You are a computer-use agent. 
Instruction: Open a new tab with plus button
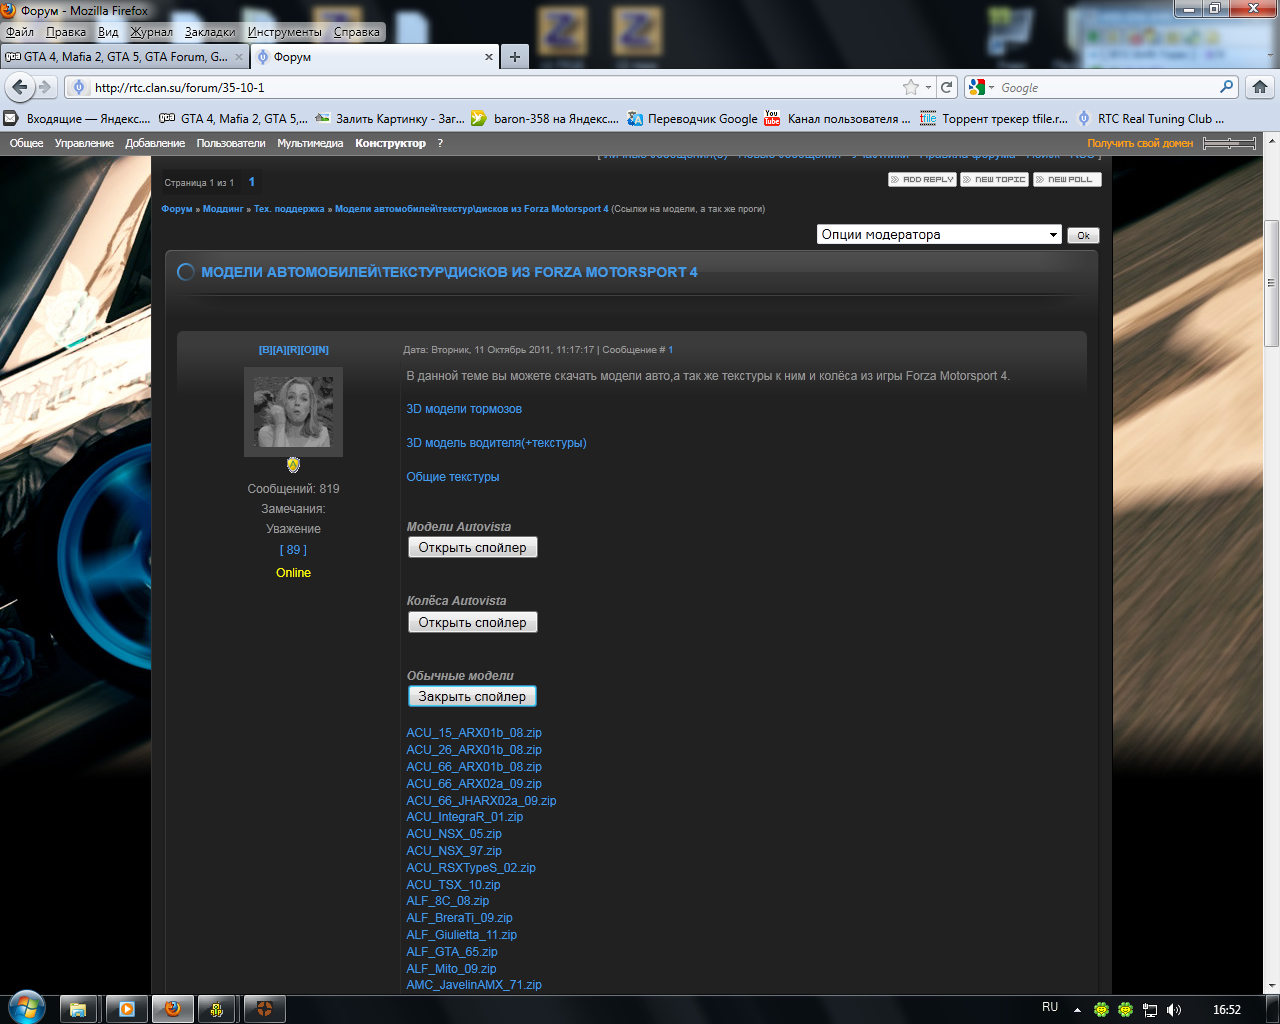point(515,57)
